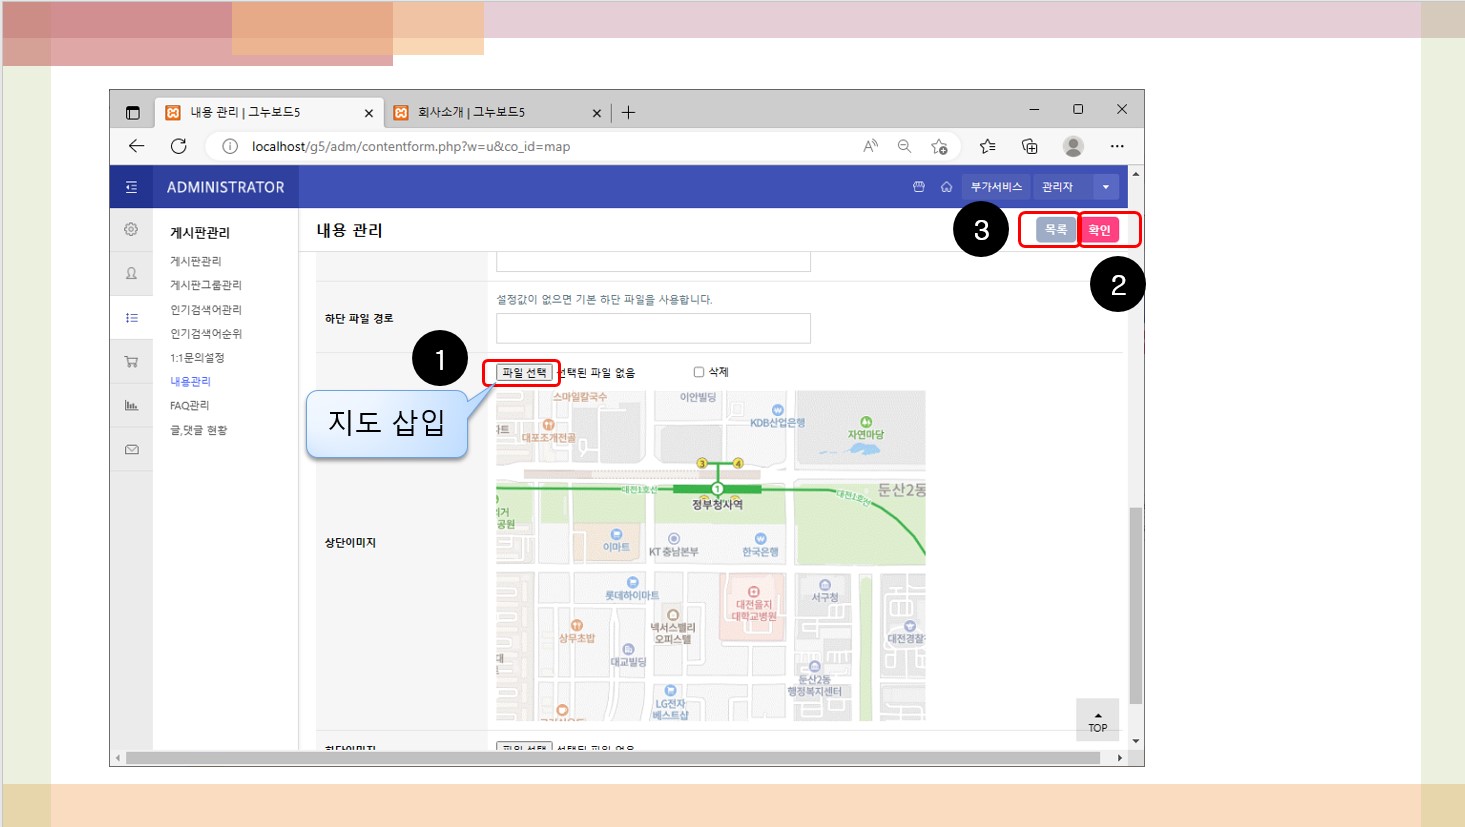This screenshot has width=1465, height=827.
Task: Open the member management sidebar icon
Action: 131,273
